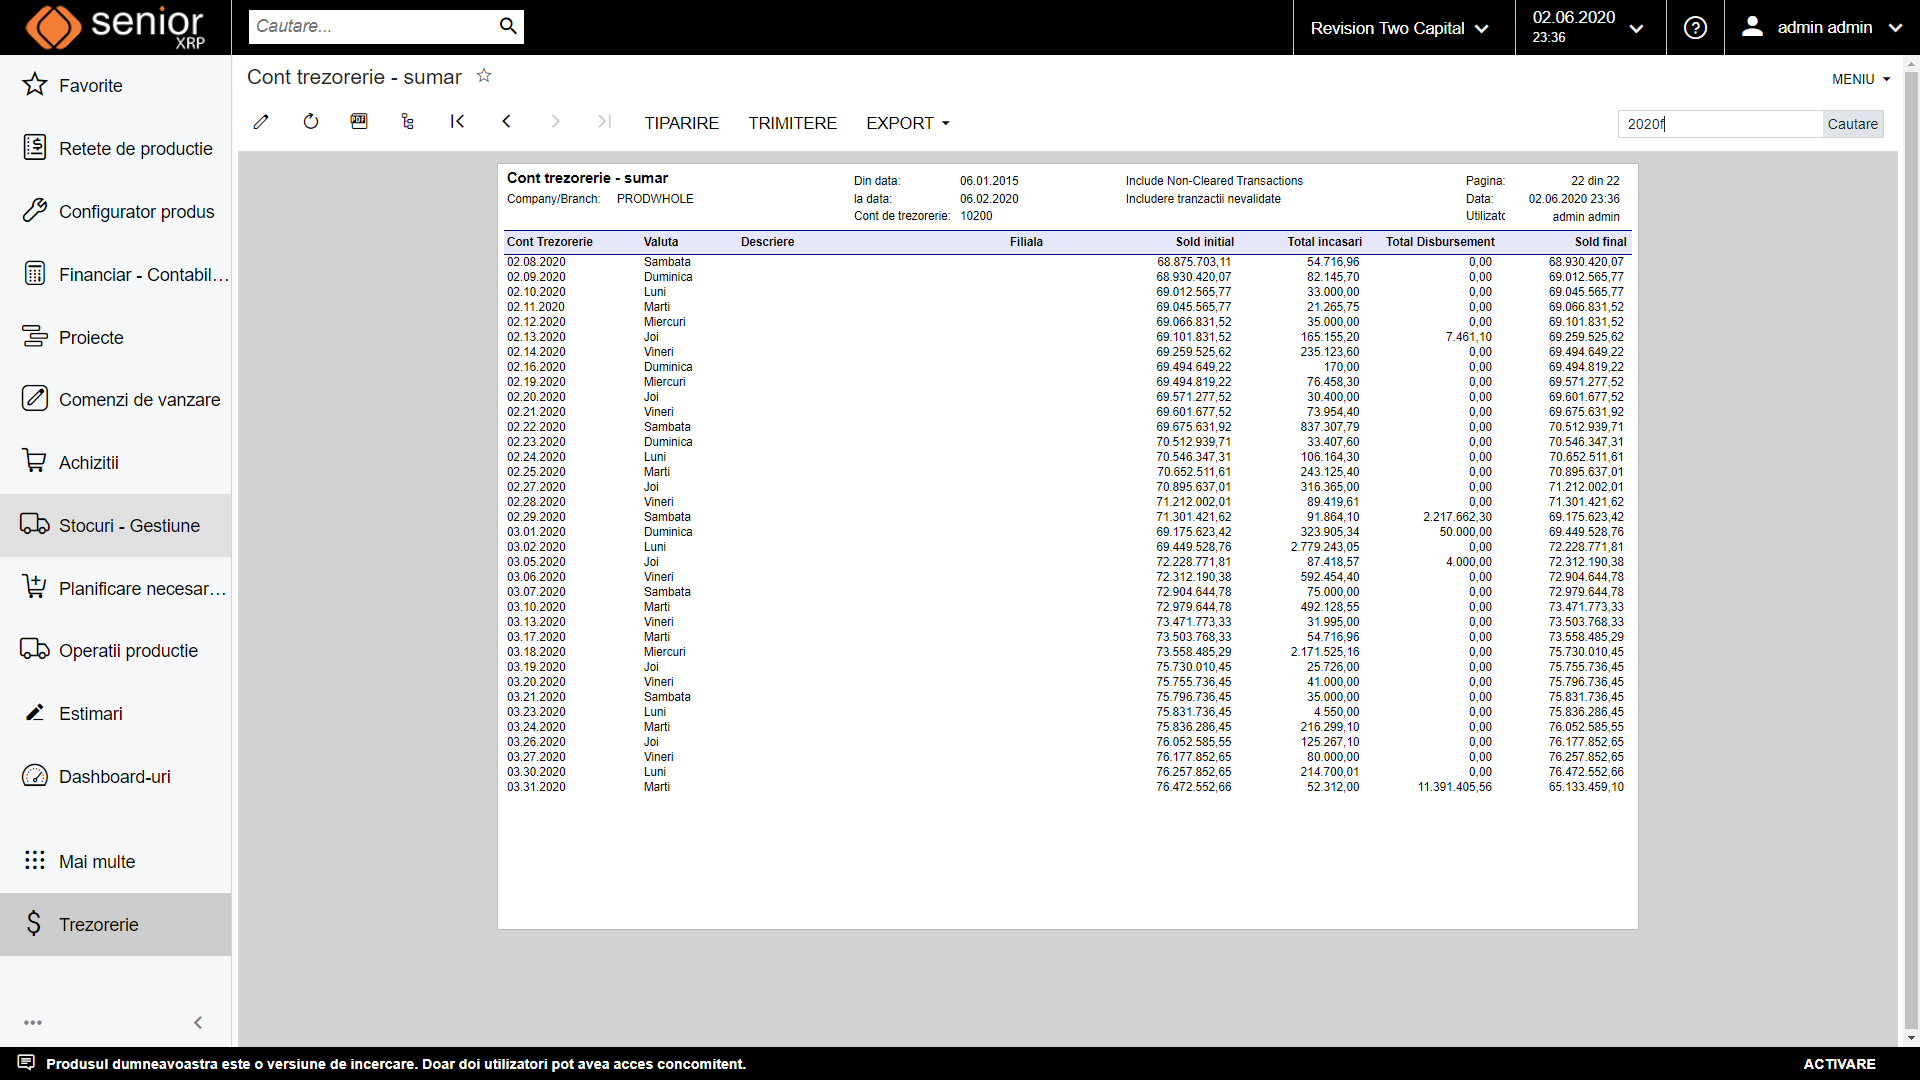Open Mai multe sidebar entry

116,862
